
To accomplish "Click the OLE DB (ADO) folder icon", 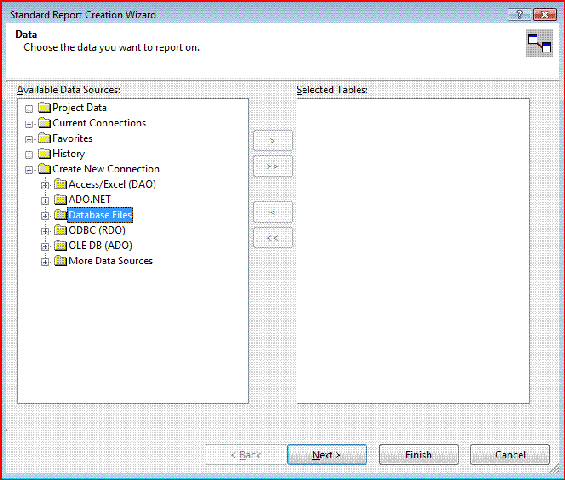I will 60,245.
